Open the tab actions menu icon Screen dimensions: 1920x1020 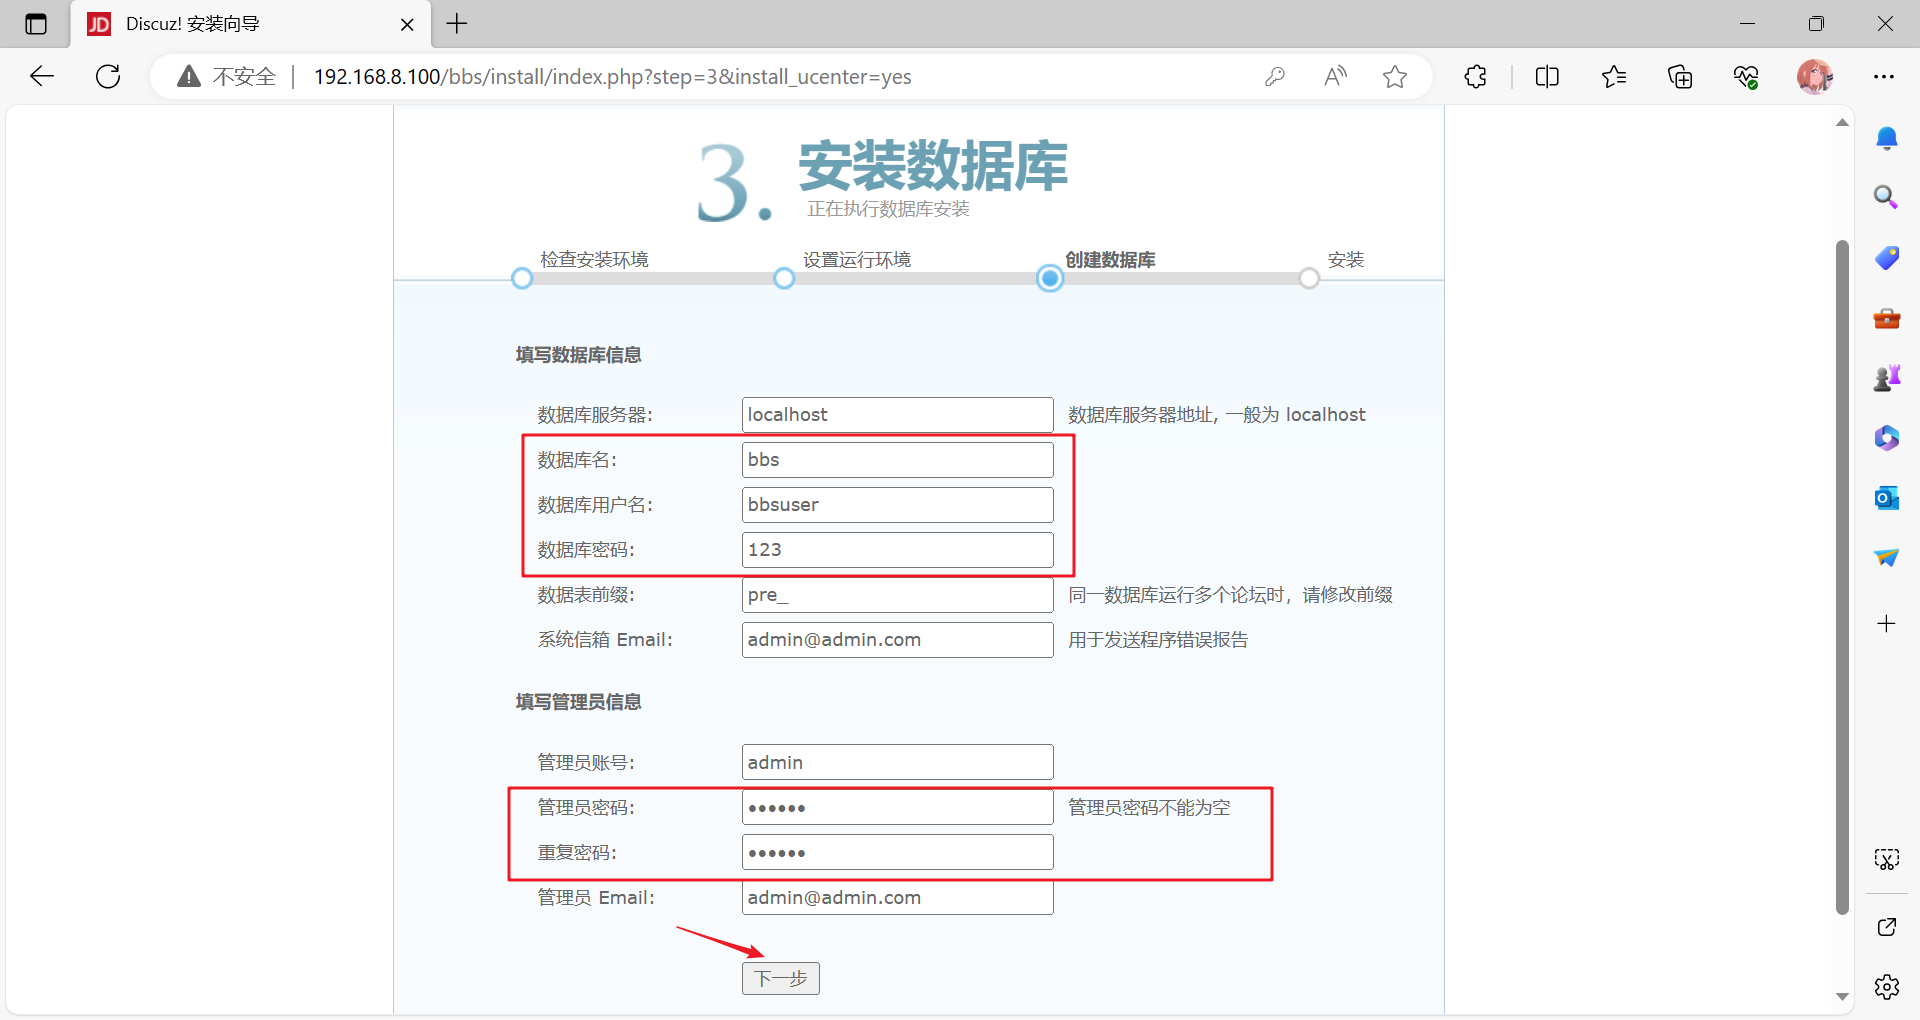point(36,24)
